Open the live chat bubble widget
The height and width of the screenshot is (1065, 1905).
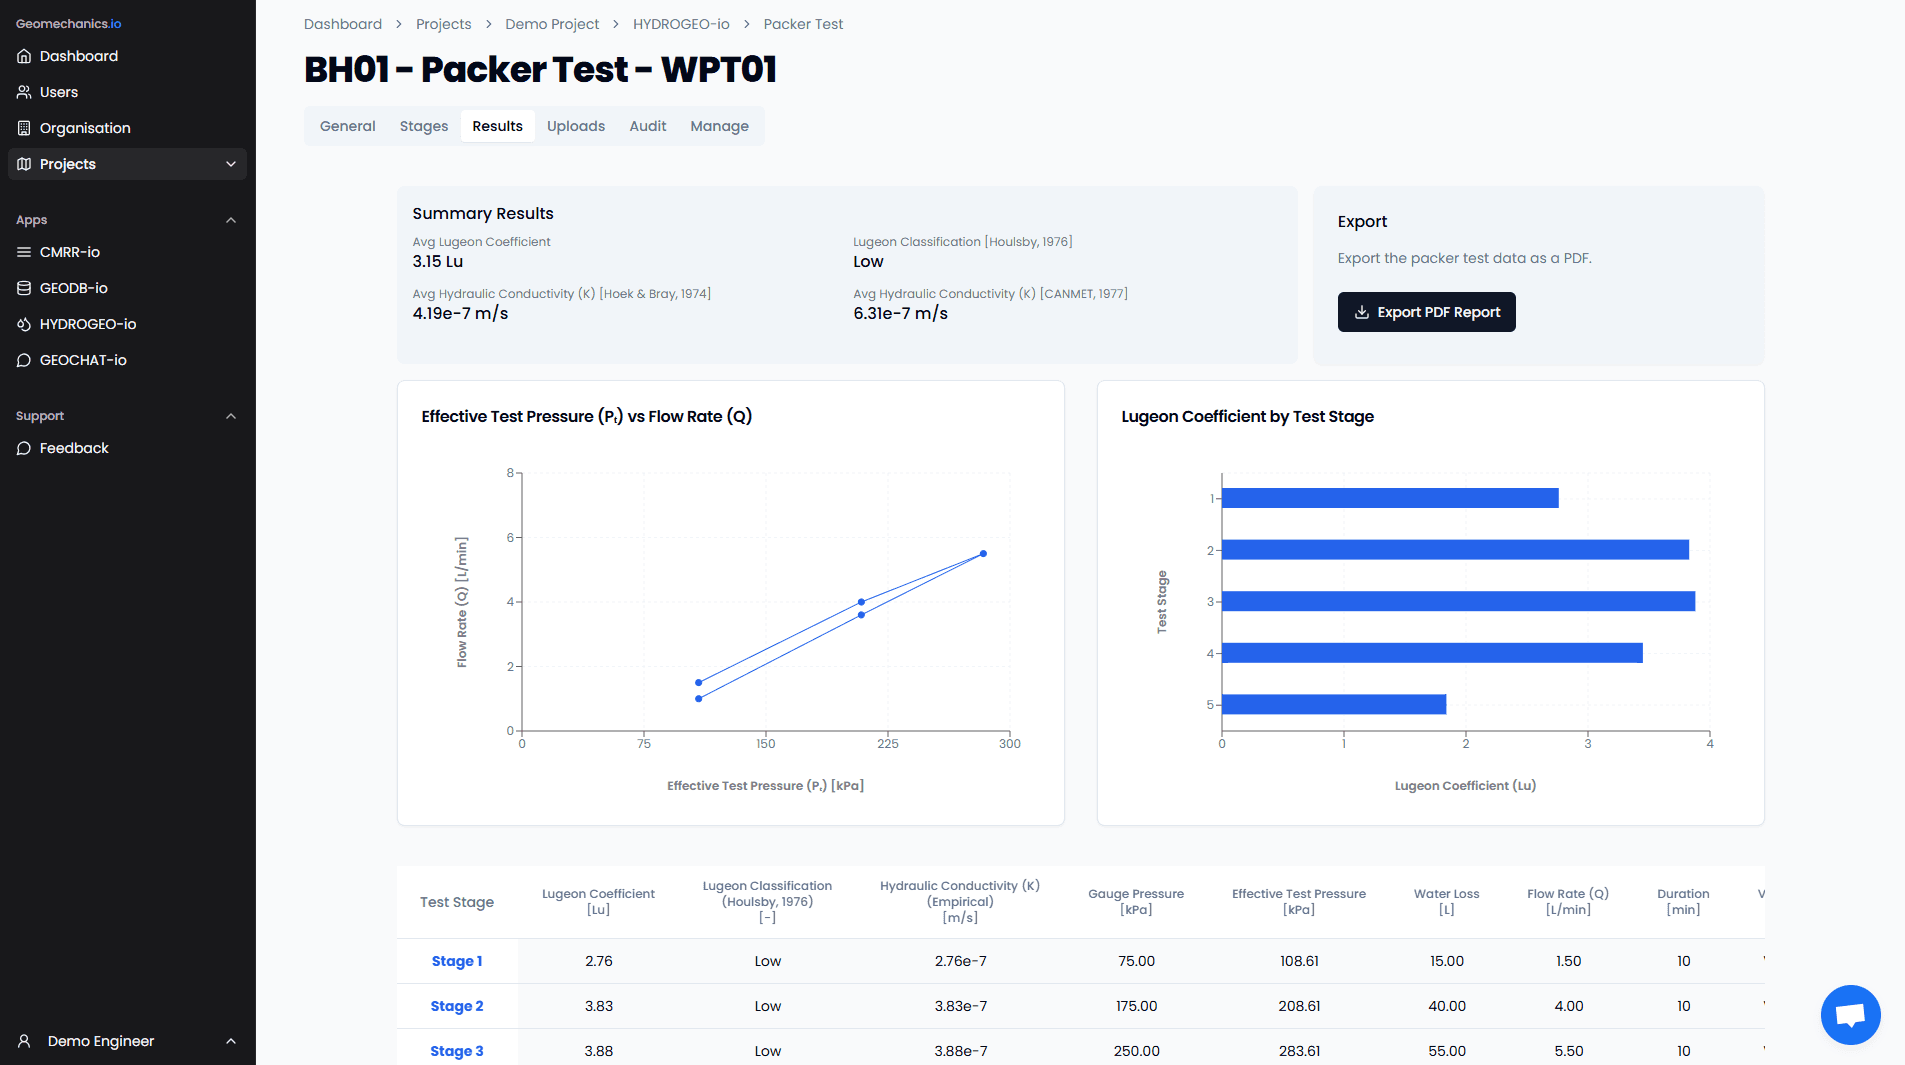tap(1850, 1015)
